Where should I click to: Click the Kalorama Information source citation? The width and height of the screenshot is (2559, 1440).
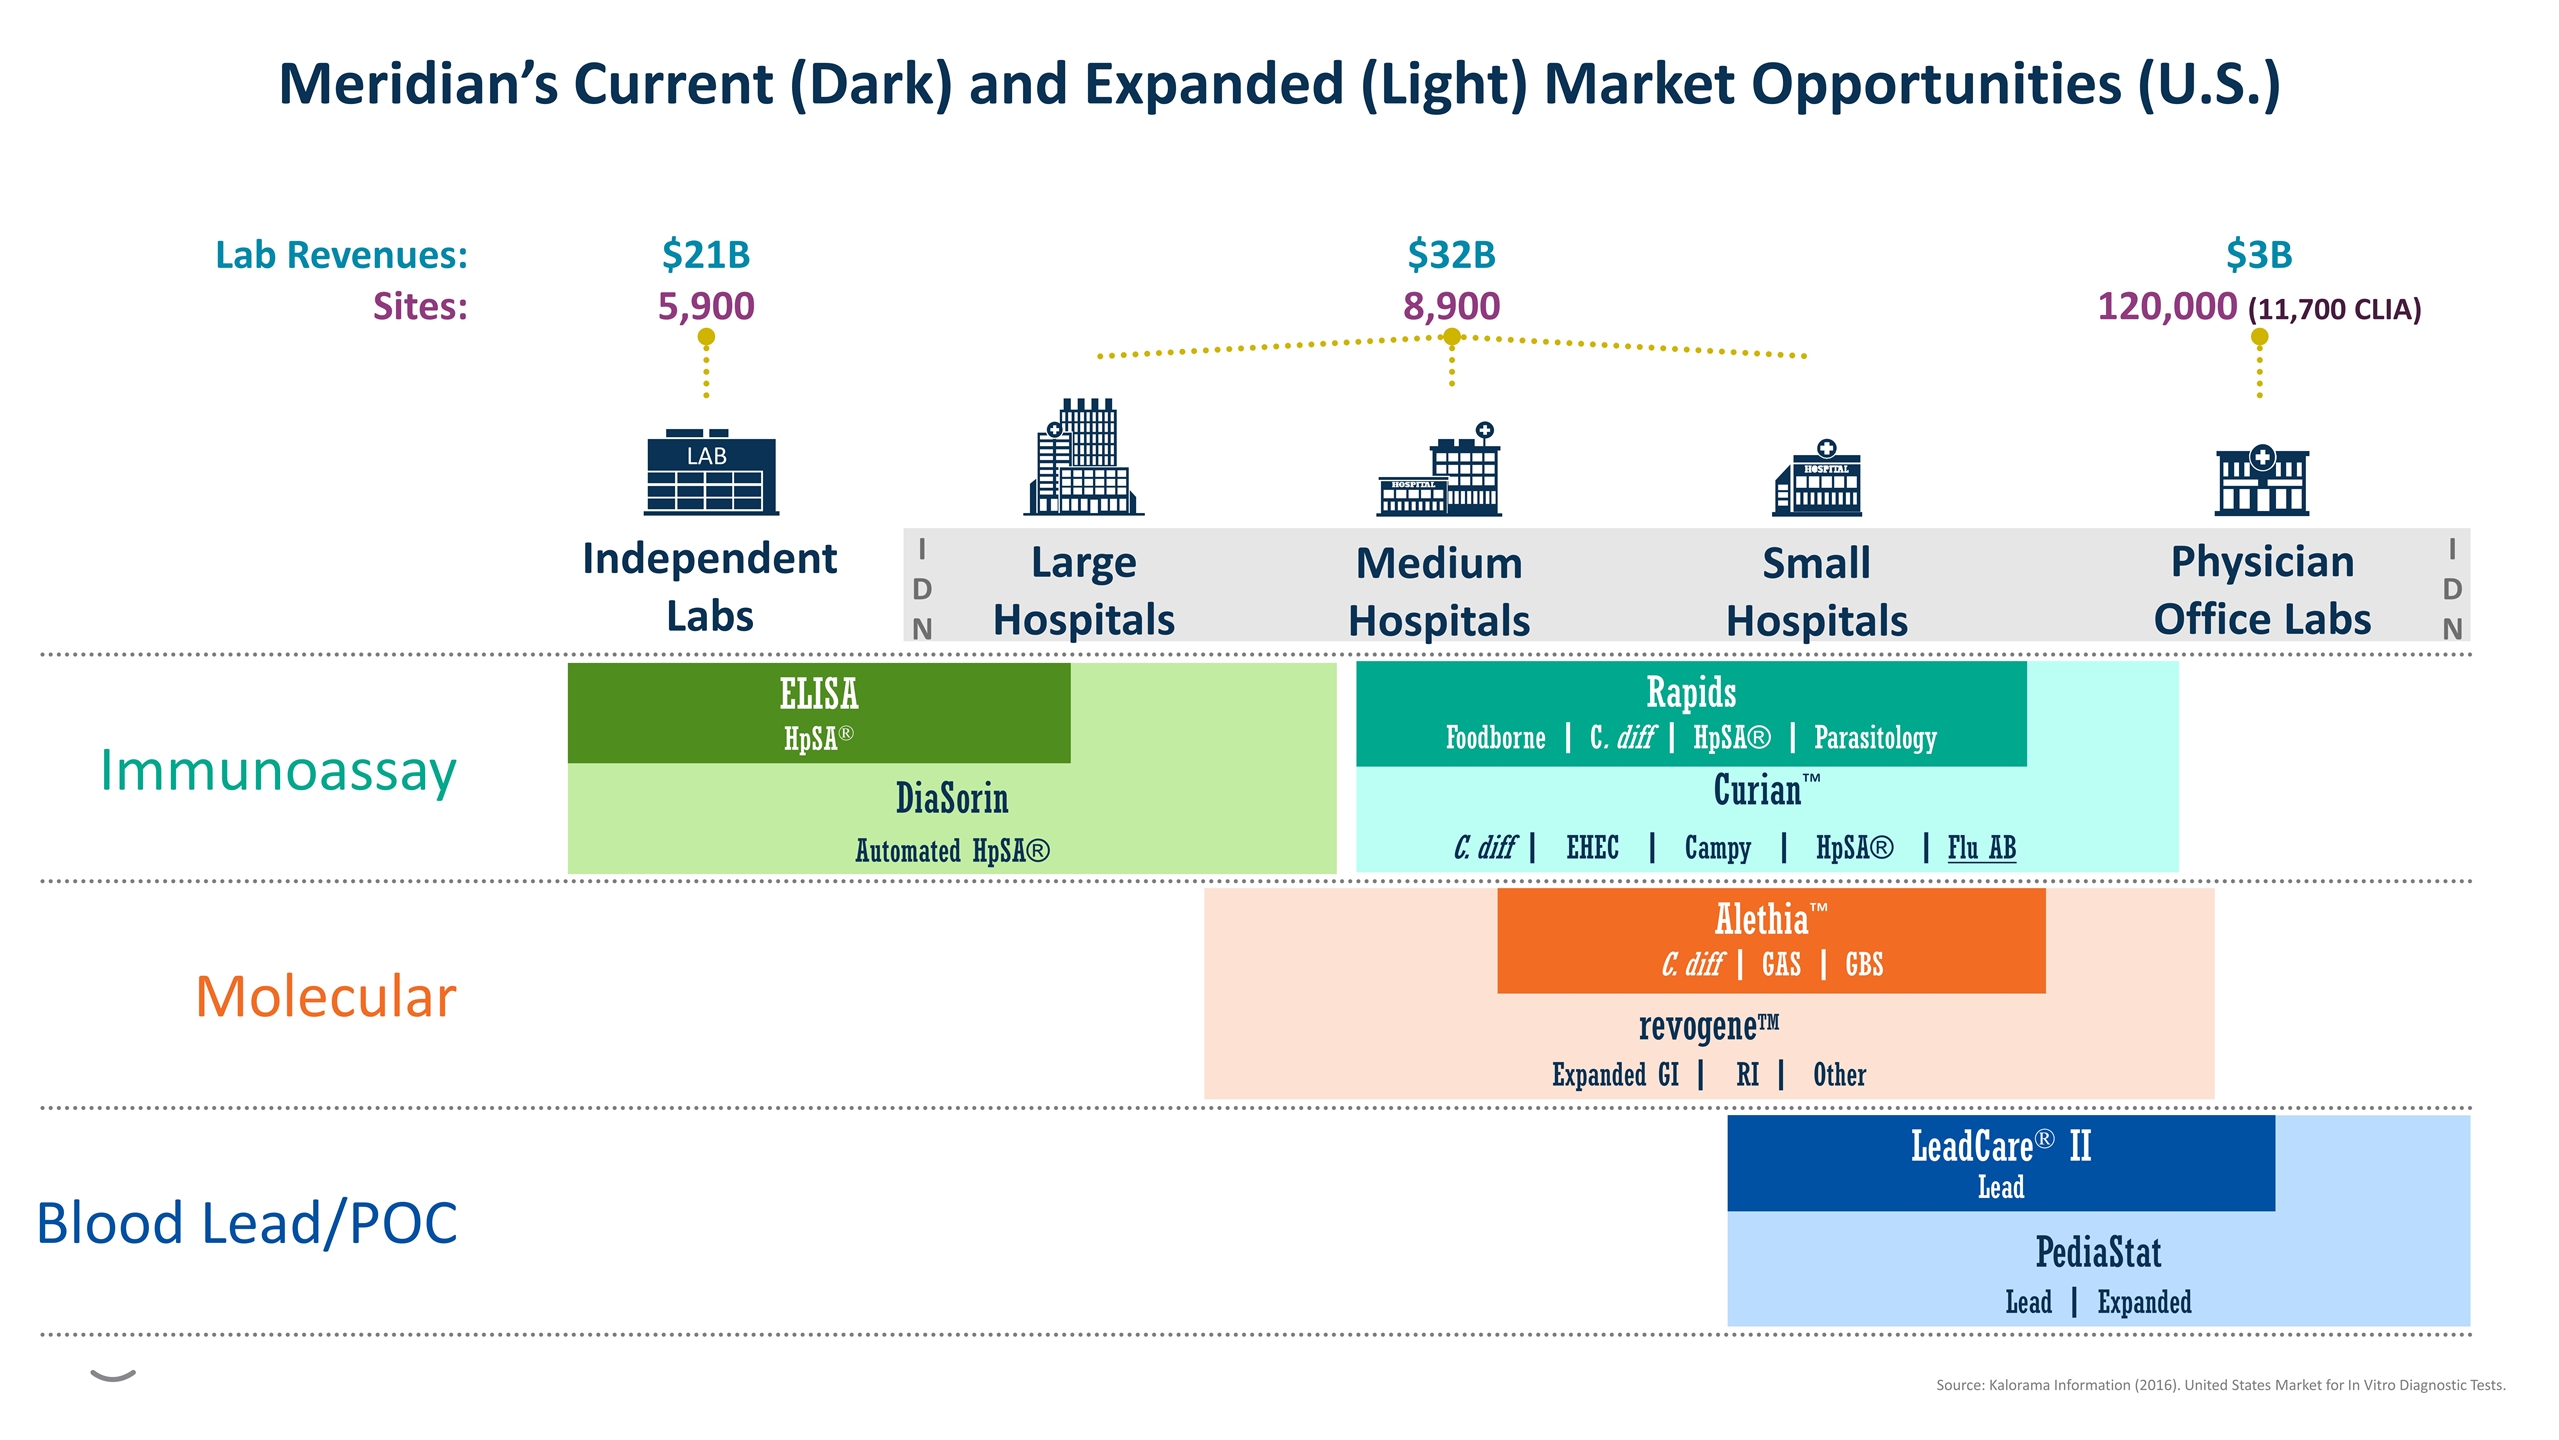pyautogui.click(x=2220, y=1386)
